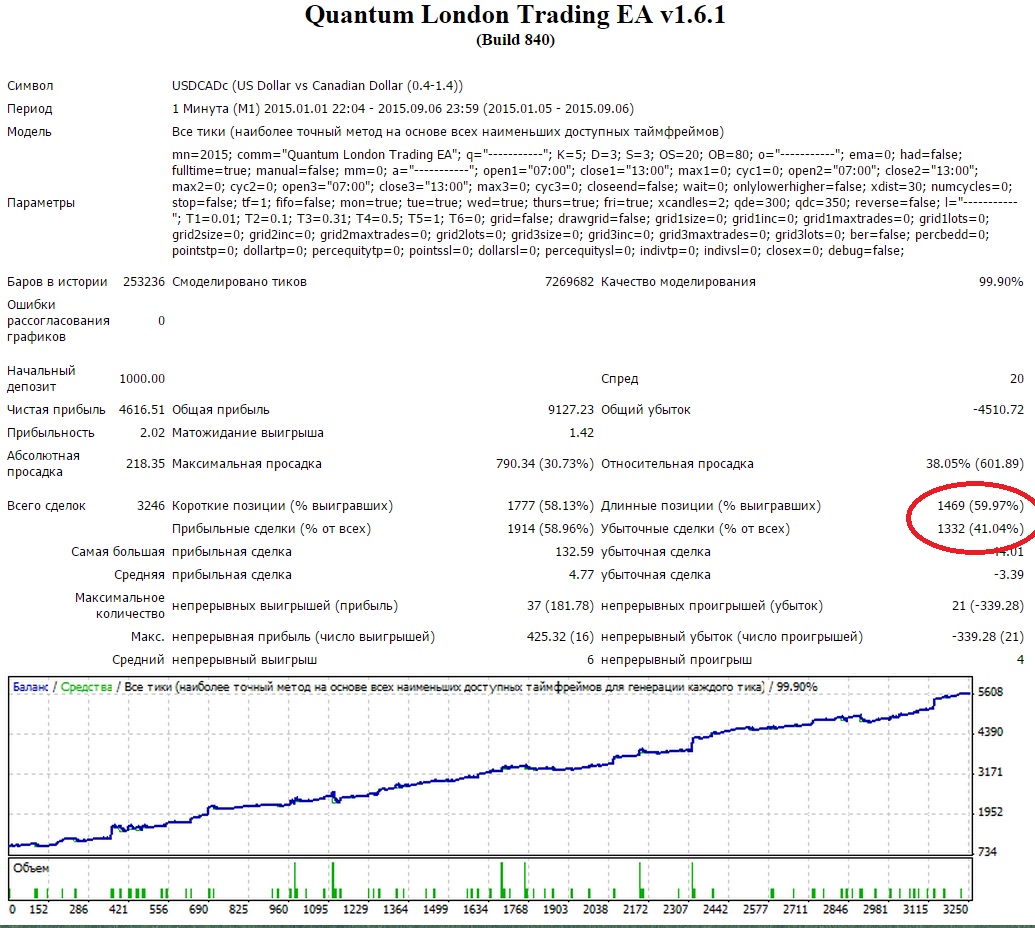Click the absolute drawdown value '218.35'
Image resolution: width=1035 pixels, height=928 pixels.
[x=145, y=464]
